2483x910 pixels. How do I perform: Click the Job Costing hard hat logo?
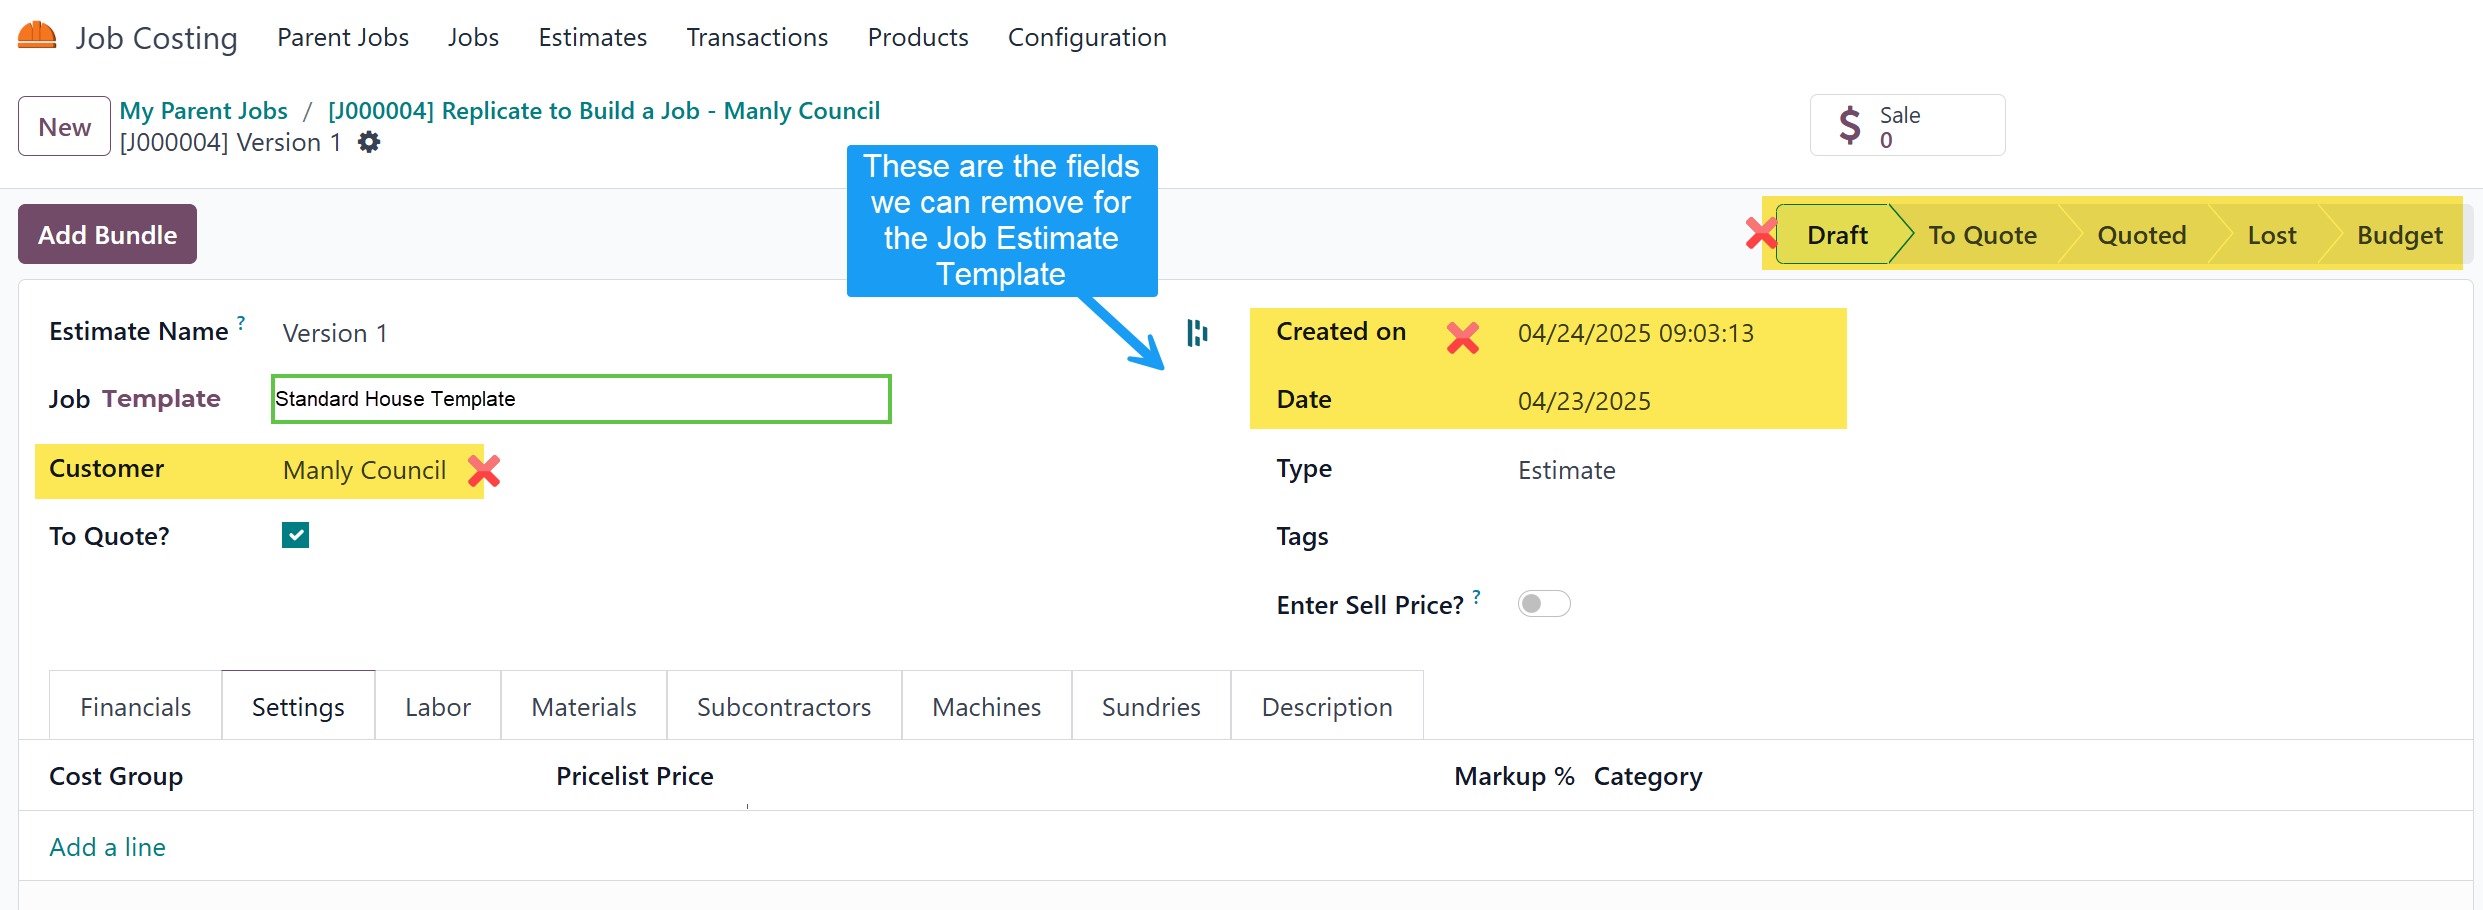pos(37,36)
